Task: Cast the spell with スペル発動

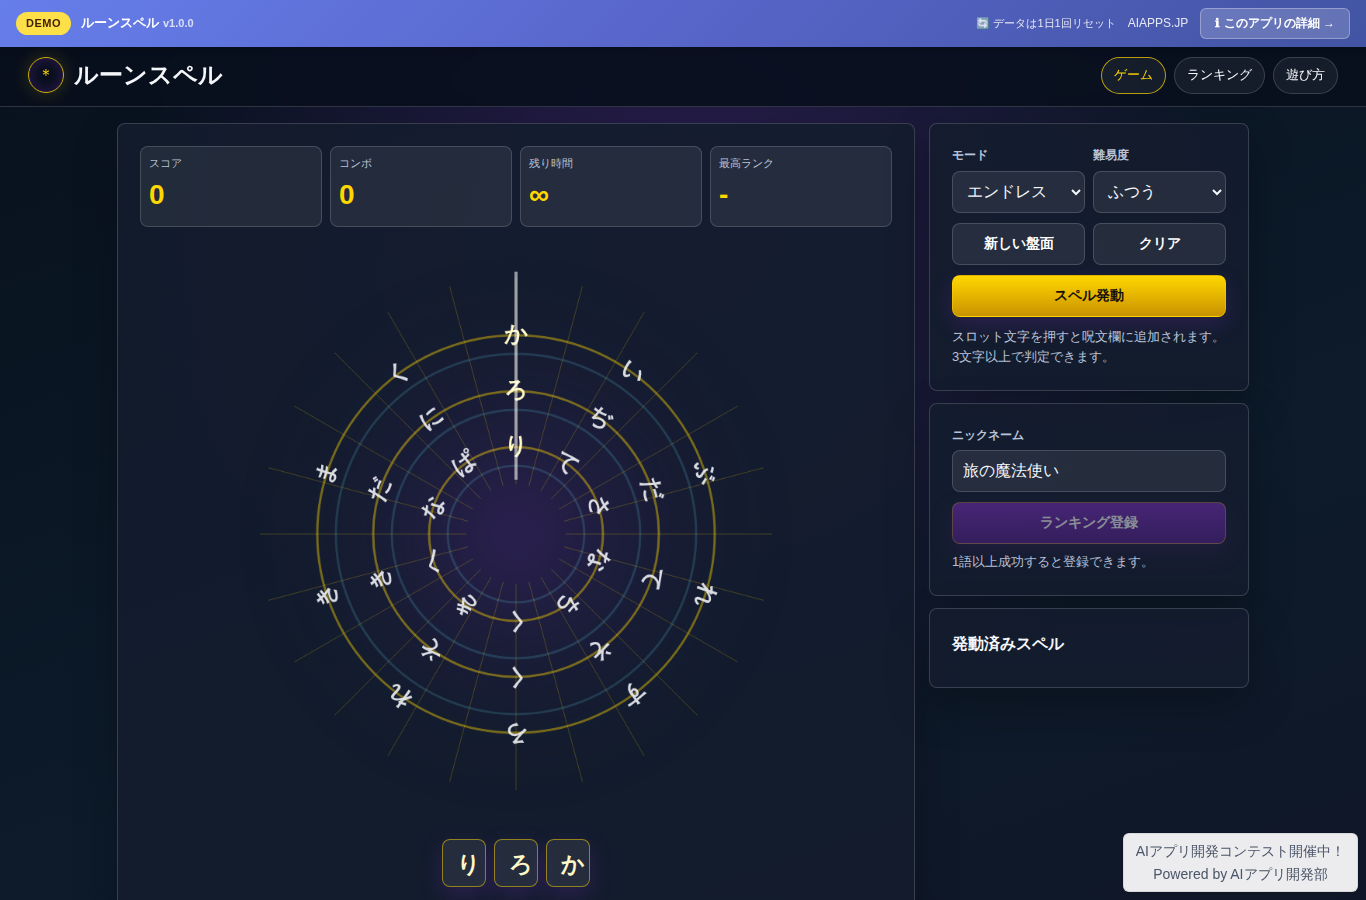Action: (1089, 296)
